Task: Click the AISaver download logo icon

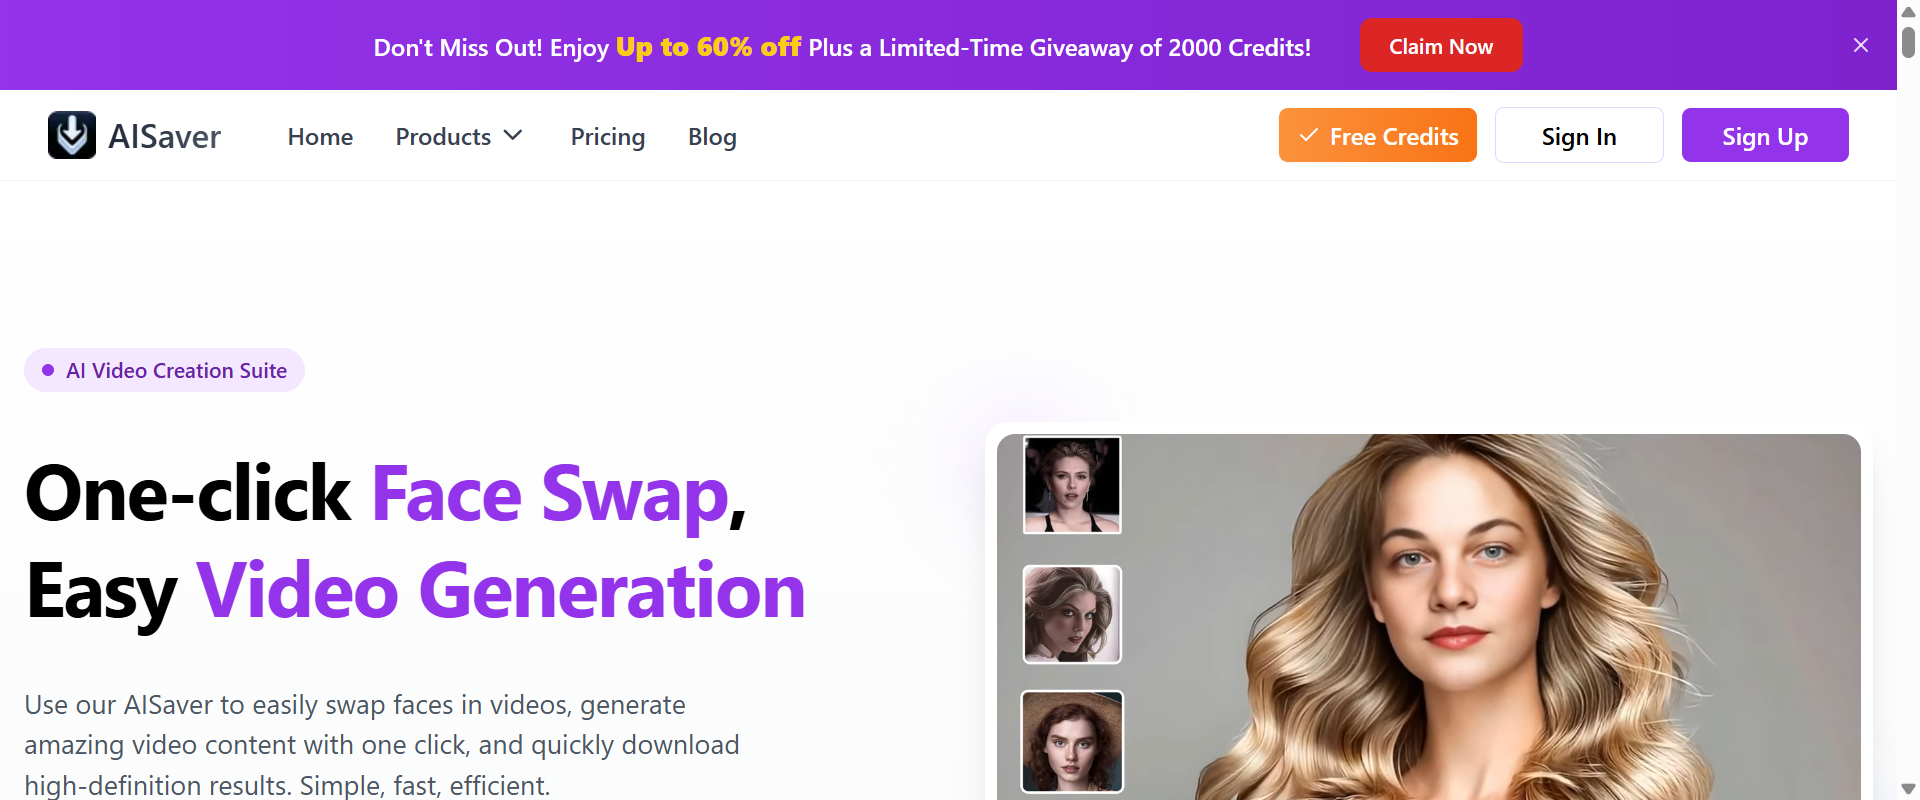Action: [72, 135]
